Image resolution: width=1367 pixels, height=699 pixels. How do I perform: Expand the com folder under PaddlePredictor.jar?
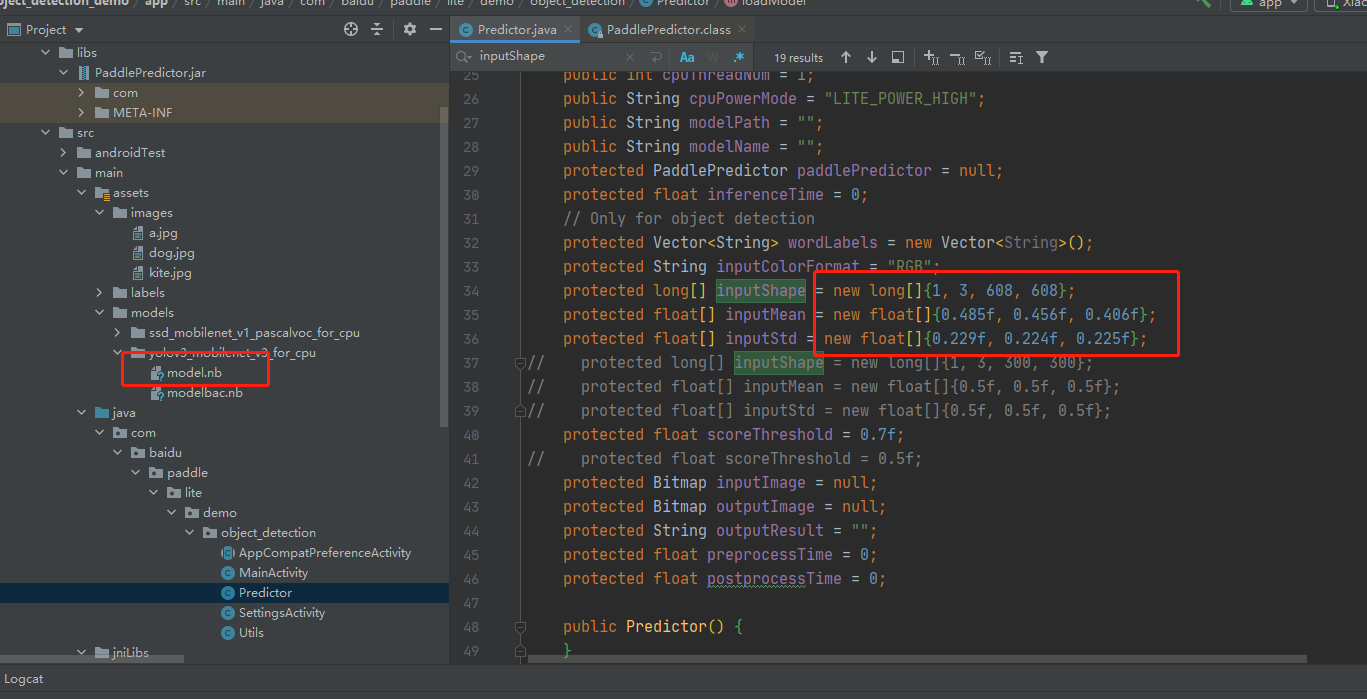point(82,92)
